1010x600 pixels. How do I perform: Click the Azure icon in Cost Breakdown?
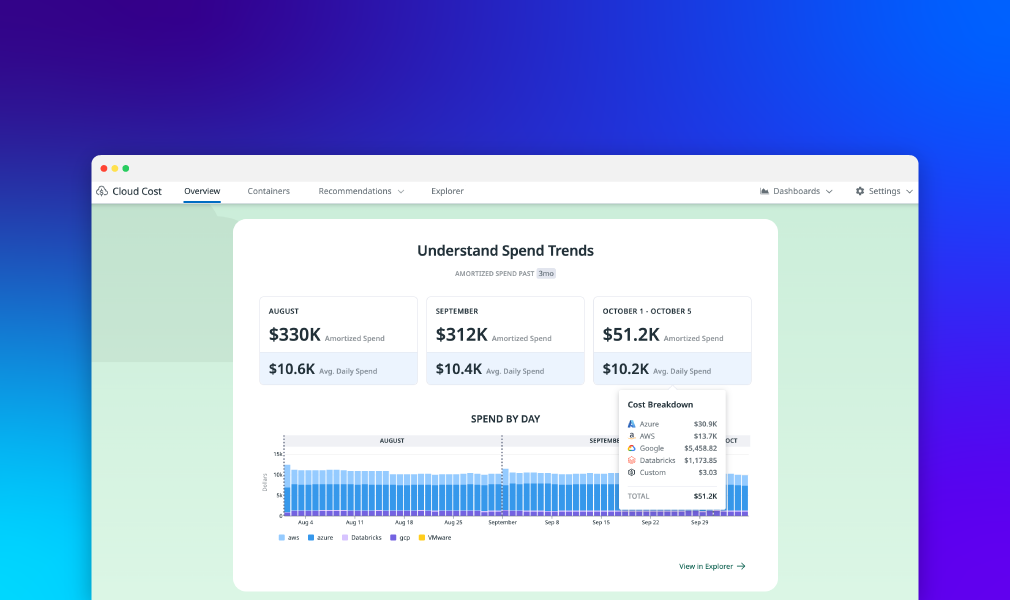[632, 424]
